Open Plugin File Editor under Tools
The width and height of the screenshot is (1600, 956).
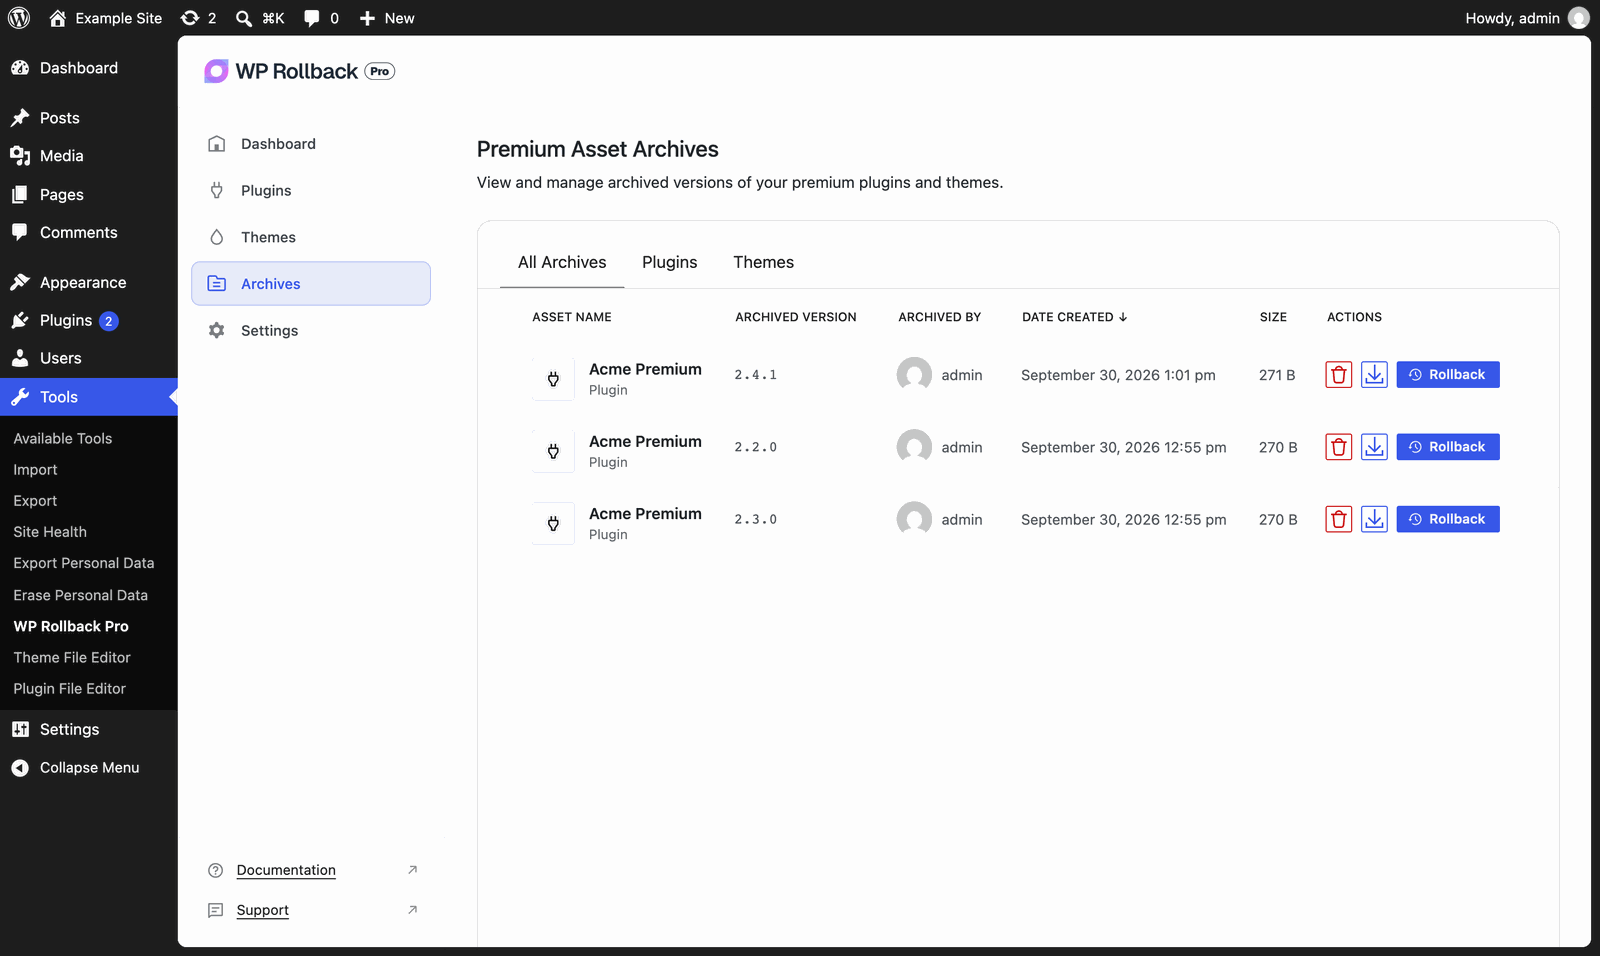(70, 689)
